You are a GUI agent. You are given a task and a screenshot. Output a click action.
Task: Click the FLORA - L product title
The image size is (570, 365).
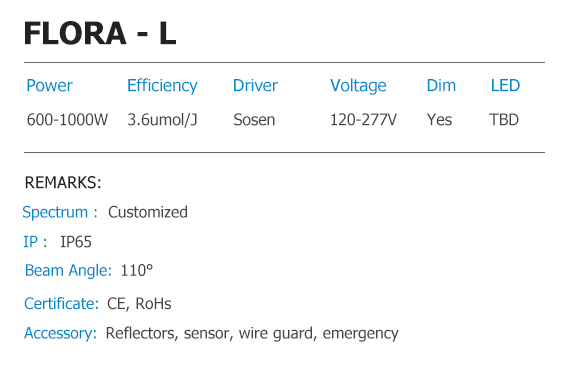[x=100, y=33]
